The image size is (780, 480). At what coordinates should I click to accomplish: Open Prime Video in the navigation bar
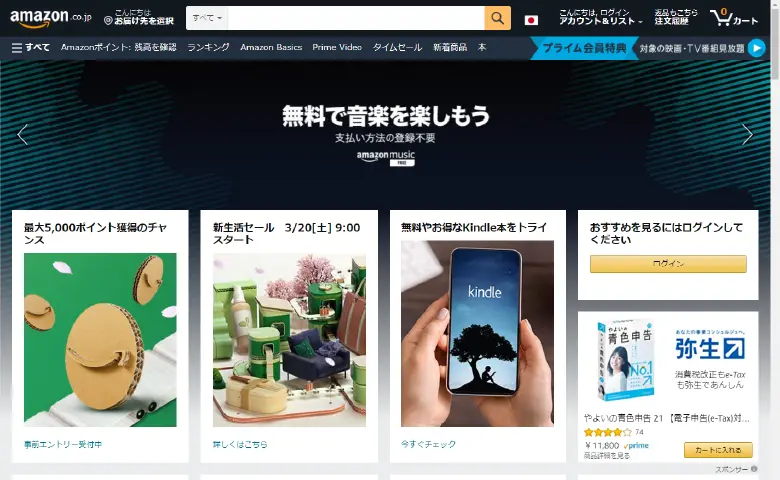[x=337, y=47]
